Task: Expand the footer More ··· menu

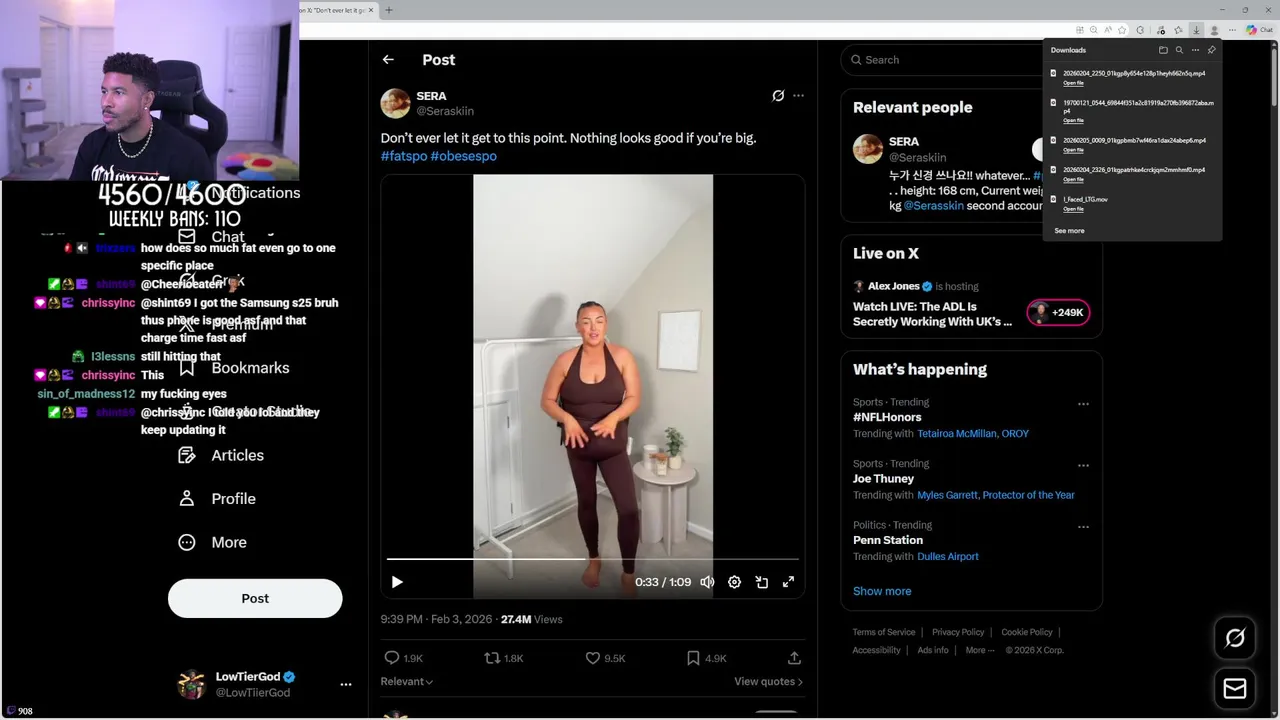Action: [980, 650]
